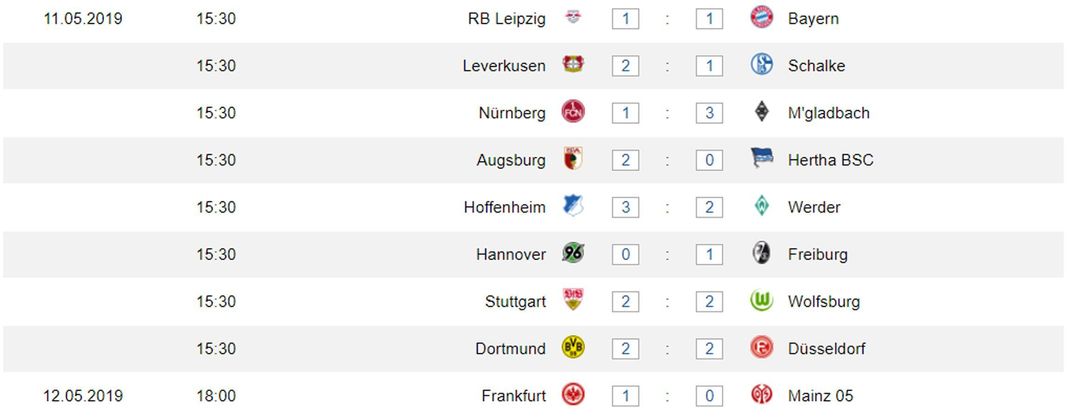Click Hannover home score field showing 0
Image resolution: width=1070 pixels, height=418 pixels.
pos(625,254)
